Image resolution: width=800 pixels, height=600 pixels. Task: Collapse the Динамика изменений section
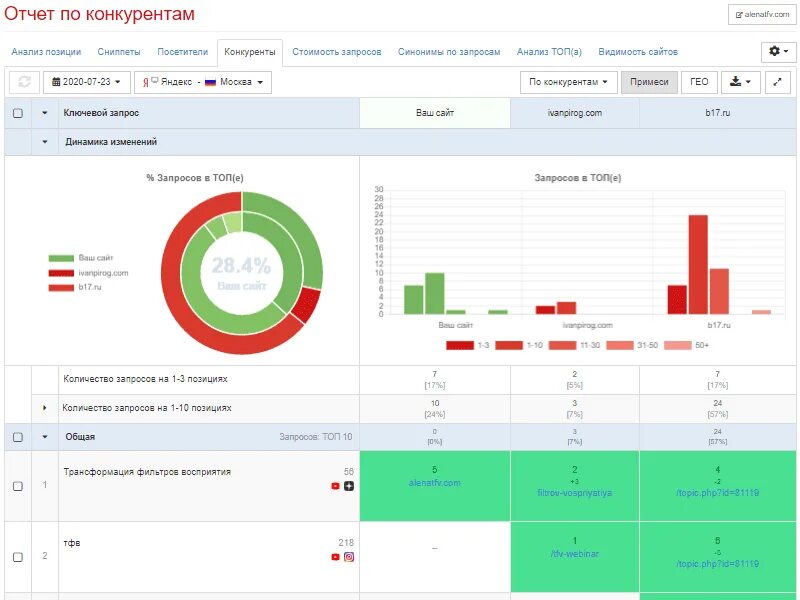45,142
